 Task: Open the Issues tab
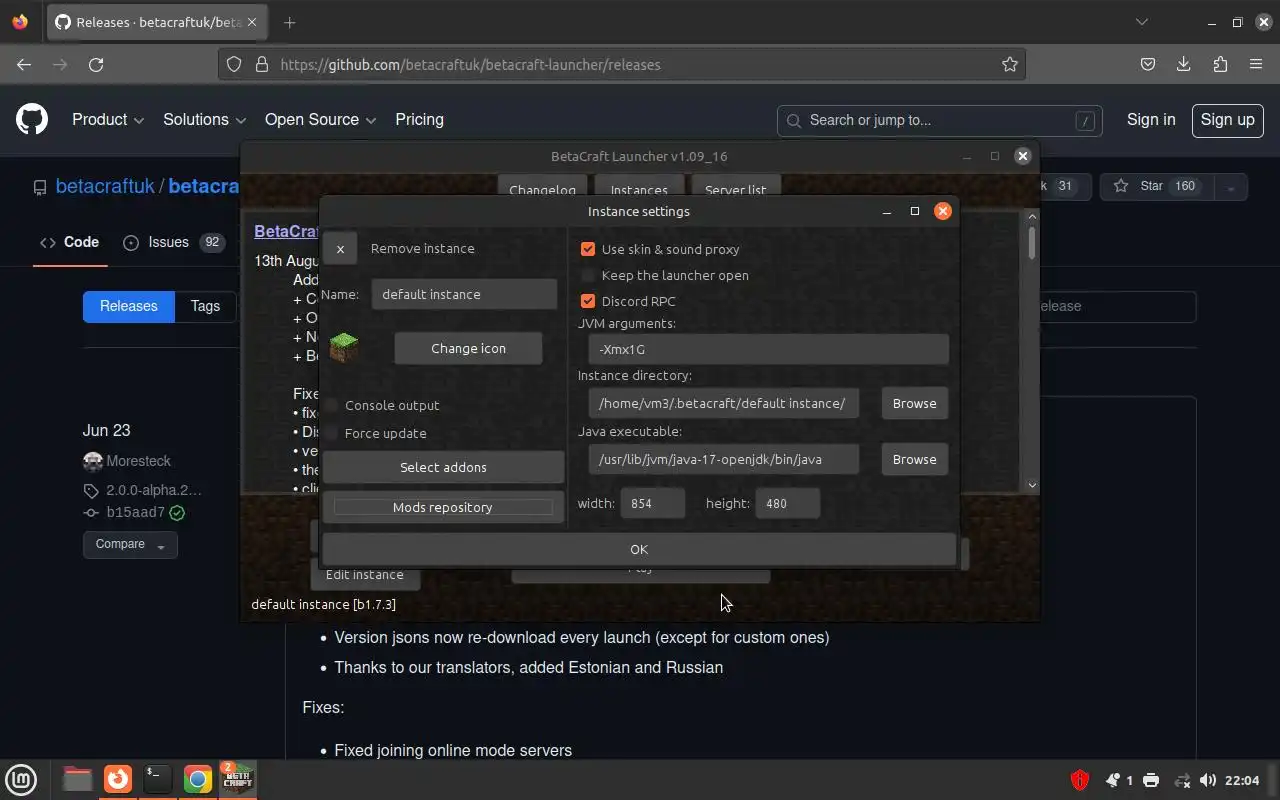click(174, 242)
